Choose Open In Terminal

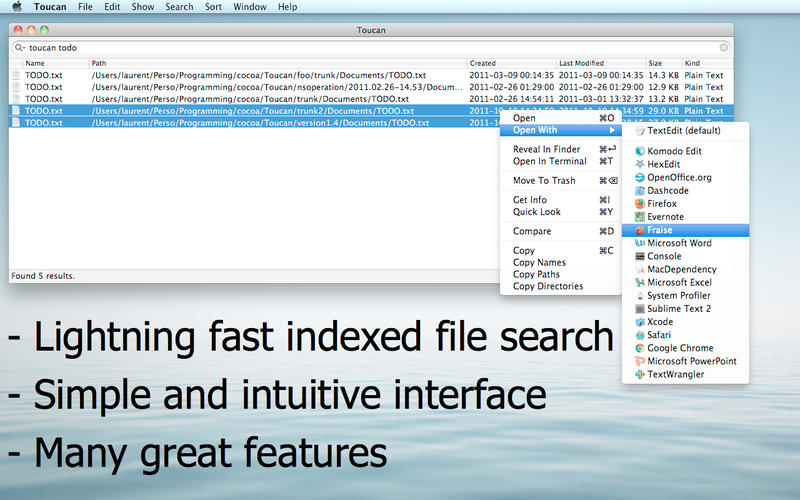pyautogui.click(x=560, y=161)
